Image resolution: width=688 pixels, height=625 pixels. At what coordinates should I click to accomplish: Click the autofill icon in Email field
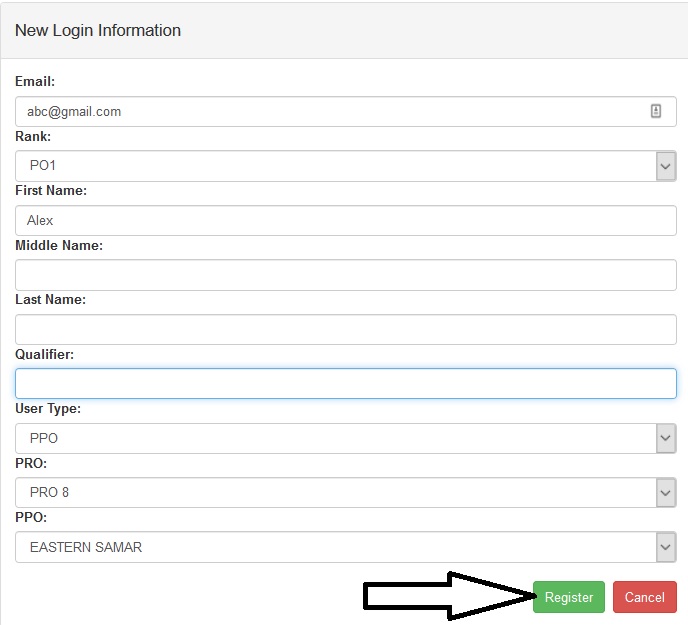[656, 112]
